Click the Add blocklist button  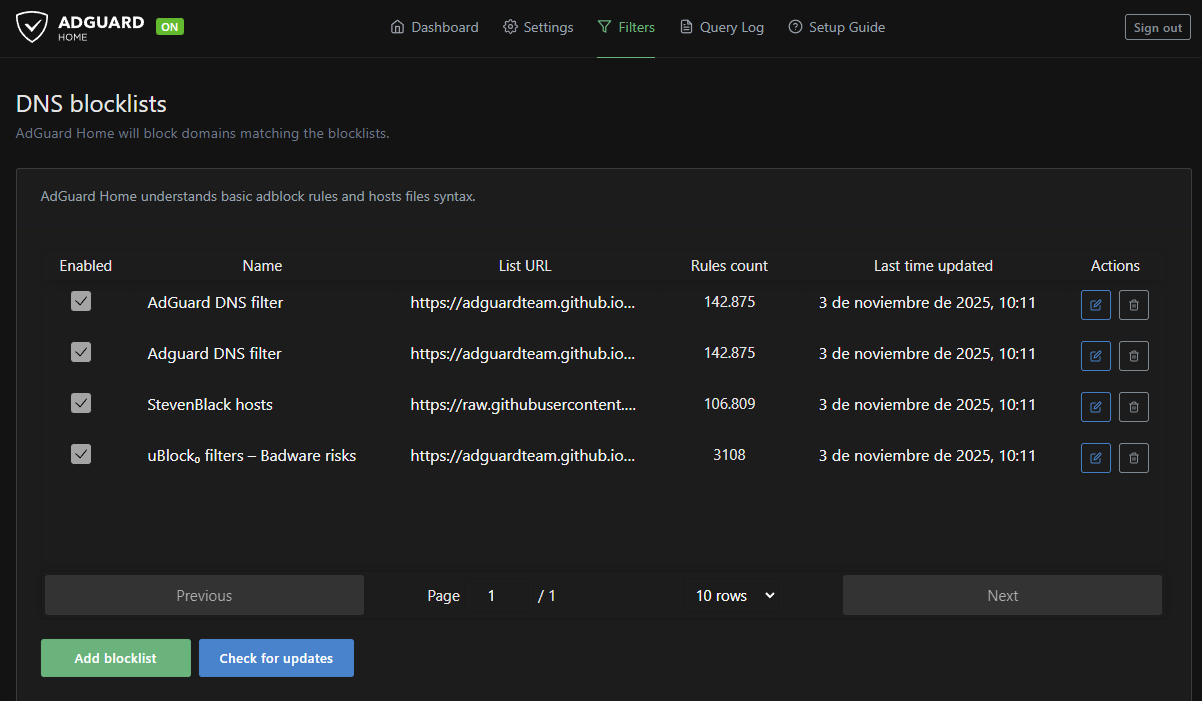[115, 658]
